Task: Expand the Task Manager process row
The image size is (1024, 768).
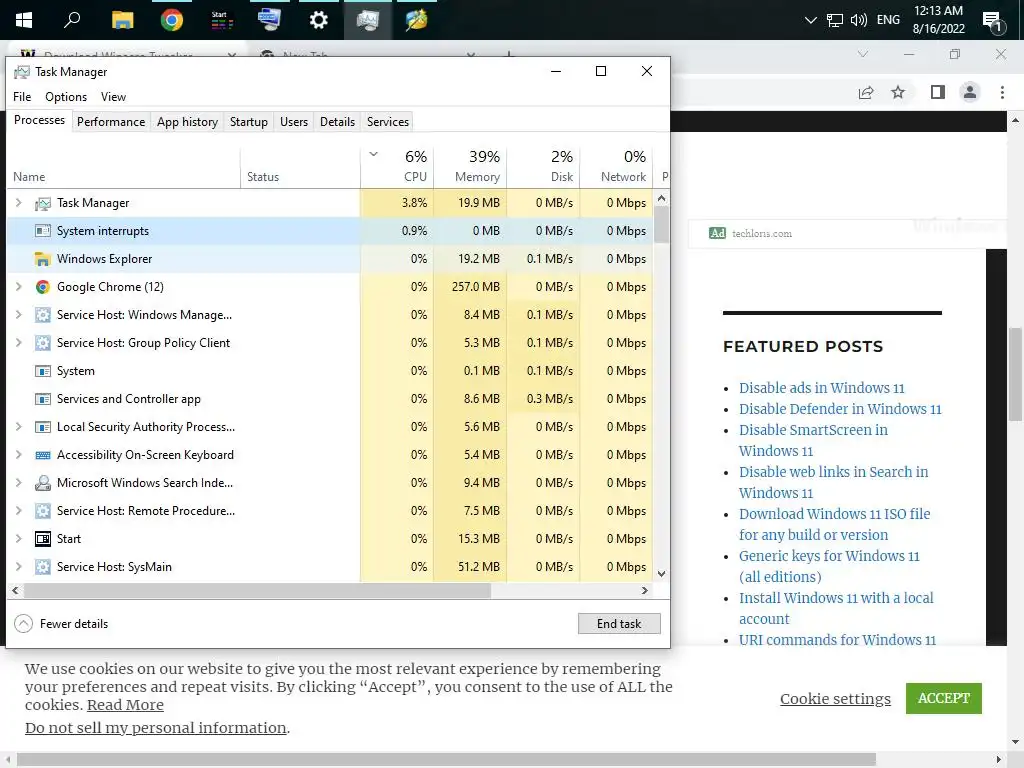Action: 18,203
